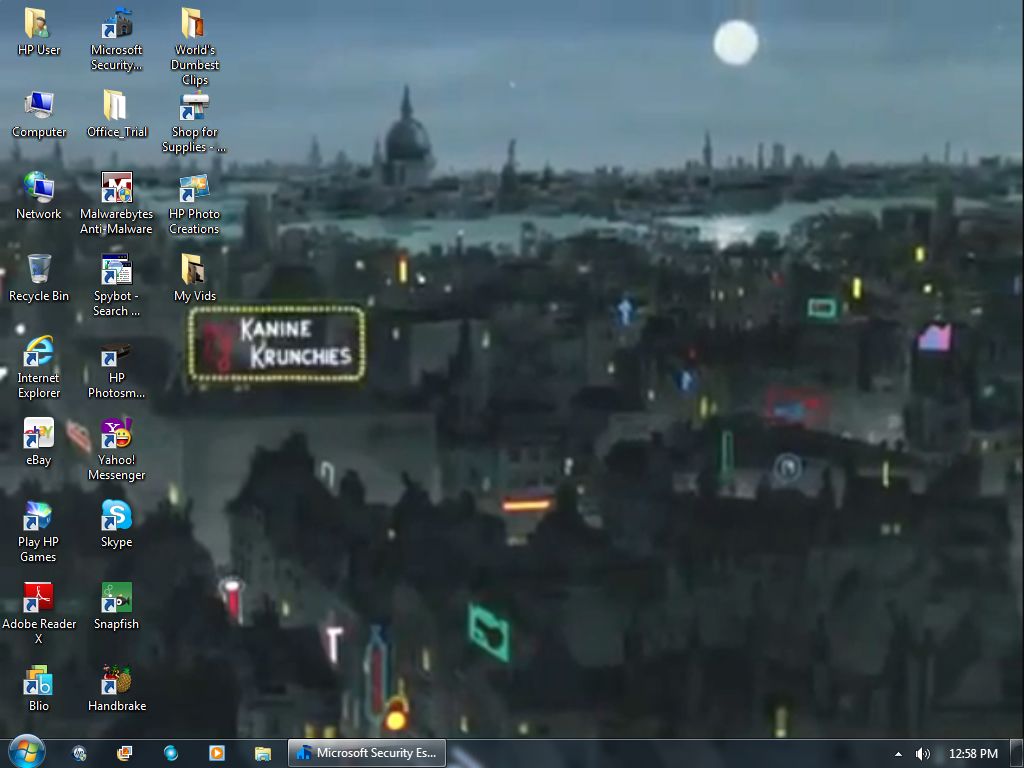Select the eBay desktop shortcut
Image resolution: width=1024 pixels, height=768 pixels.
[39, 441]
